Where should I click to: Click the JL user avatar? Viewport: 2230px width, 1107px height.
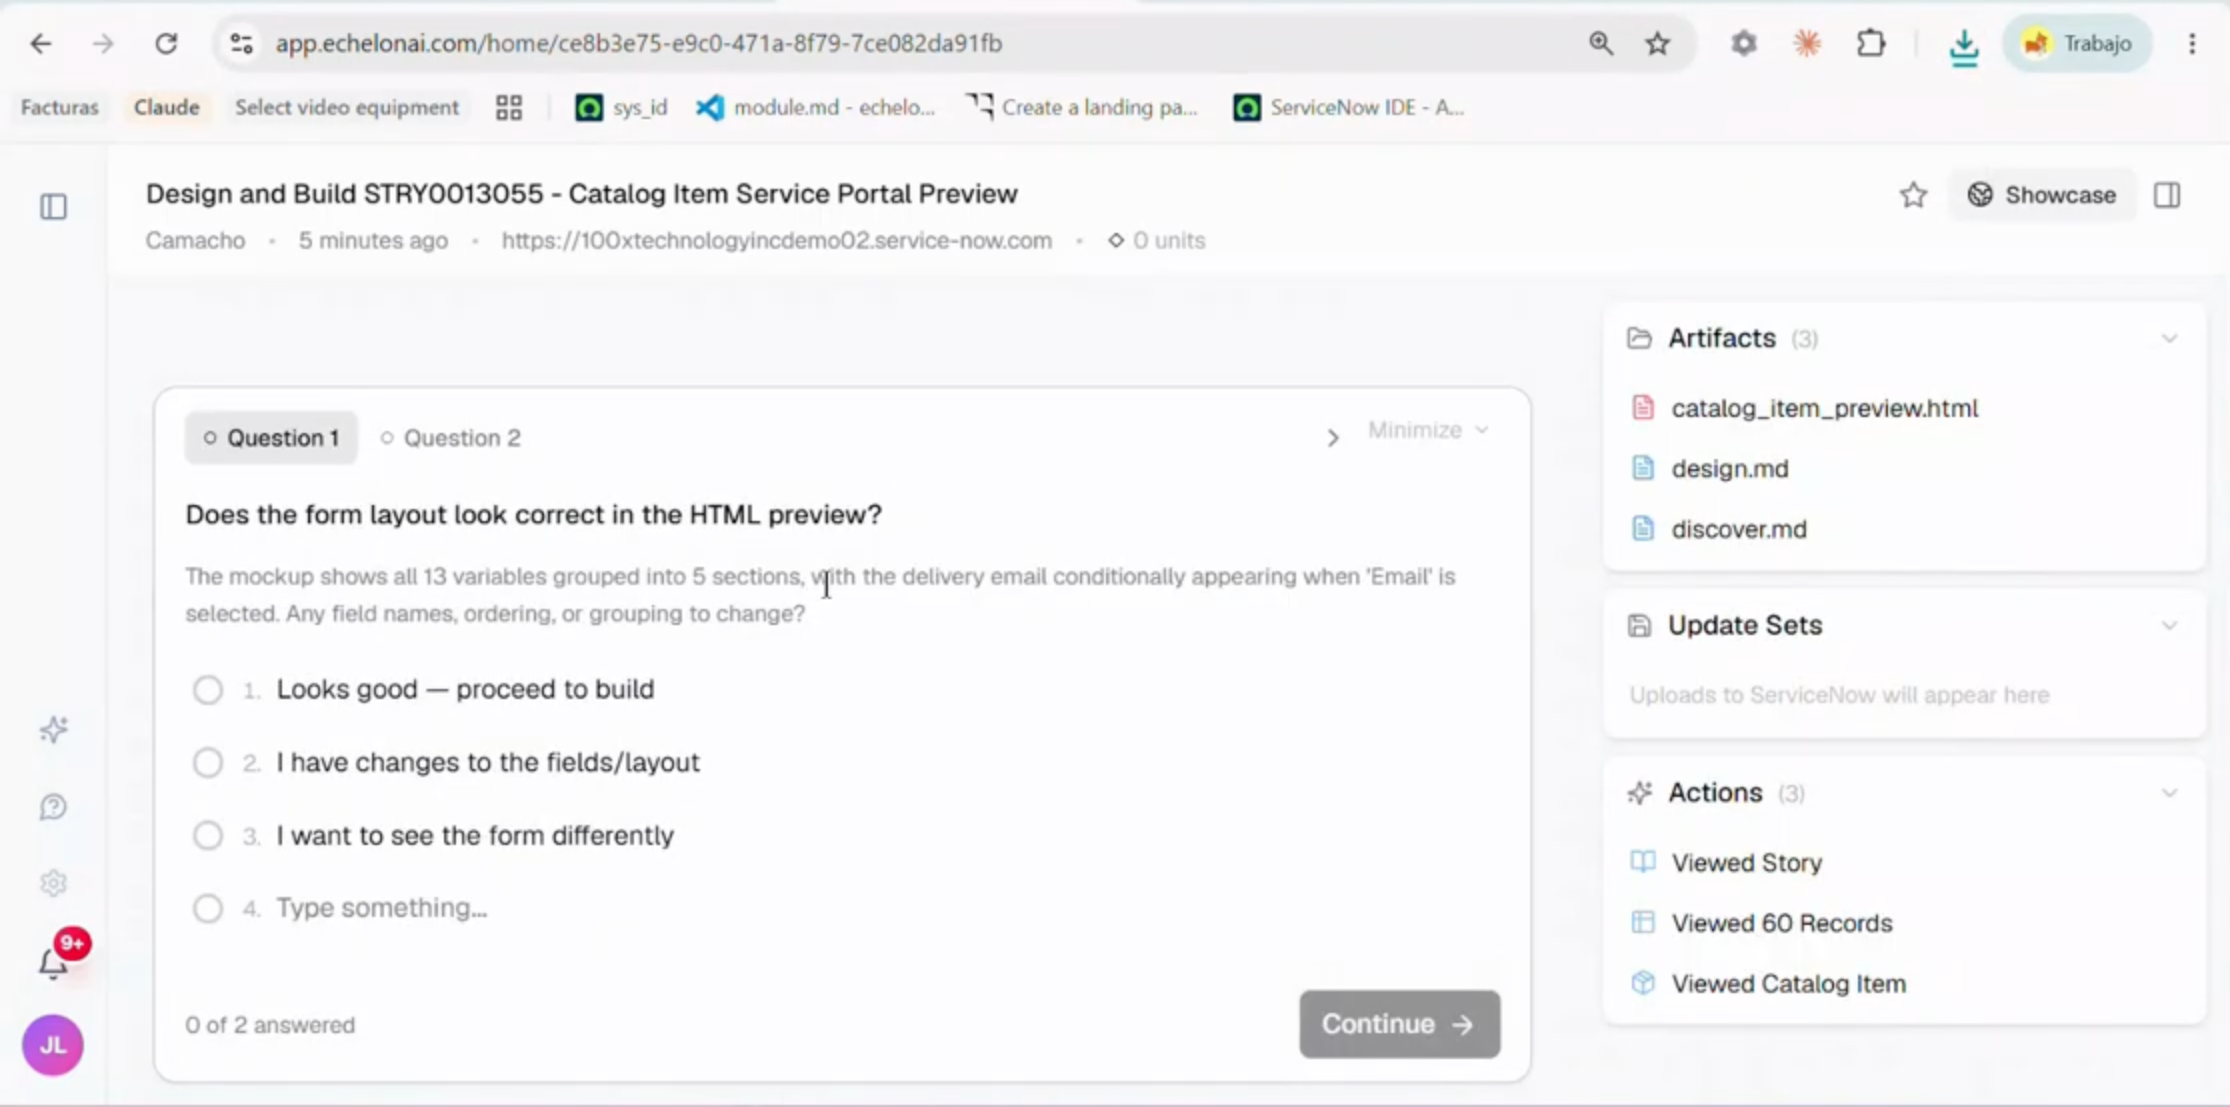(53, 1045)
